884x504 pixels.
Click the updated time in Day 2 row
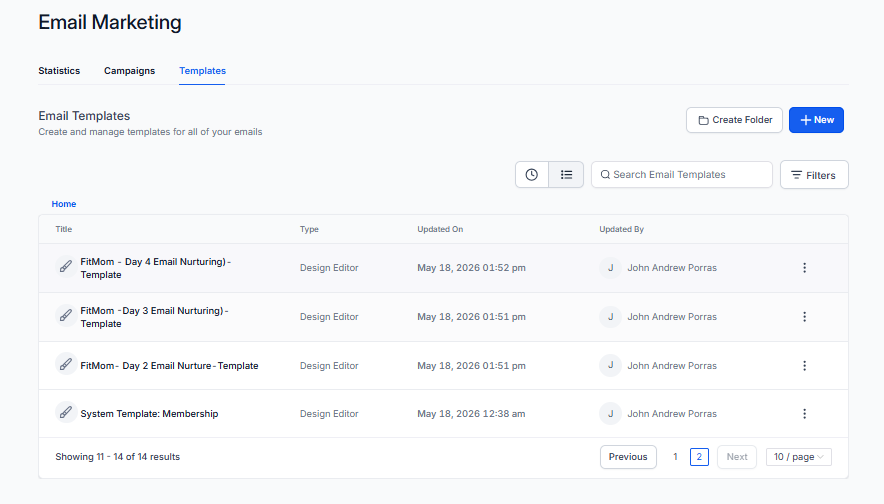coord(471,366)
